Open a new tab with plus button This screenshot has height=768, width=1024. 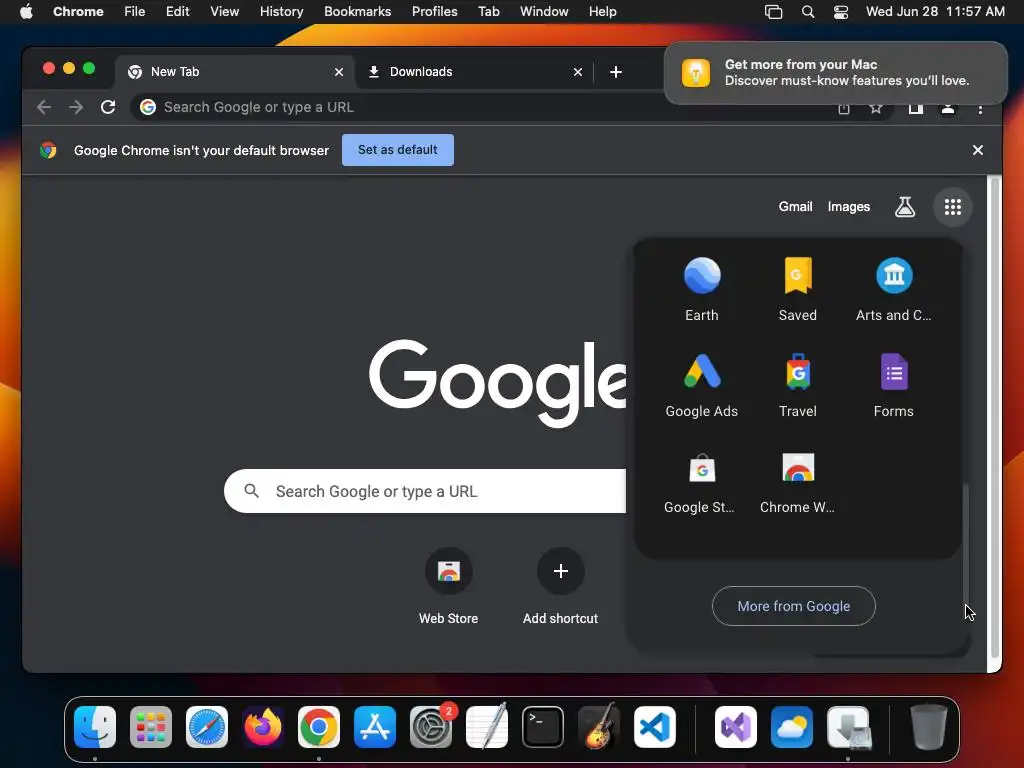tap(615, 72)
